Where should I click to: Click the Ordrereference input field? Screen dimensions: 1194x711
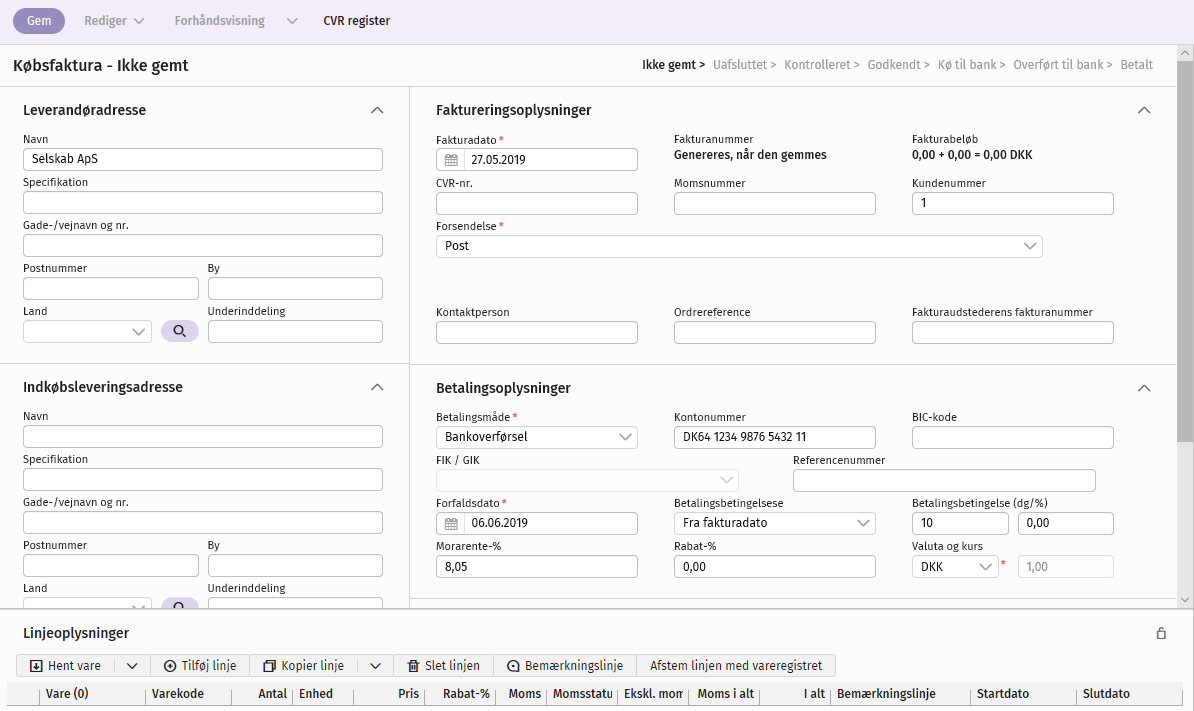pos(774,333)
